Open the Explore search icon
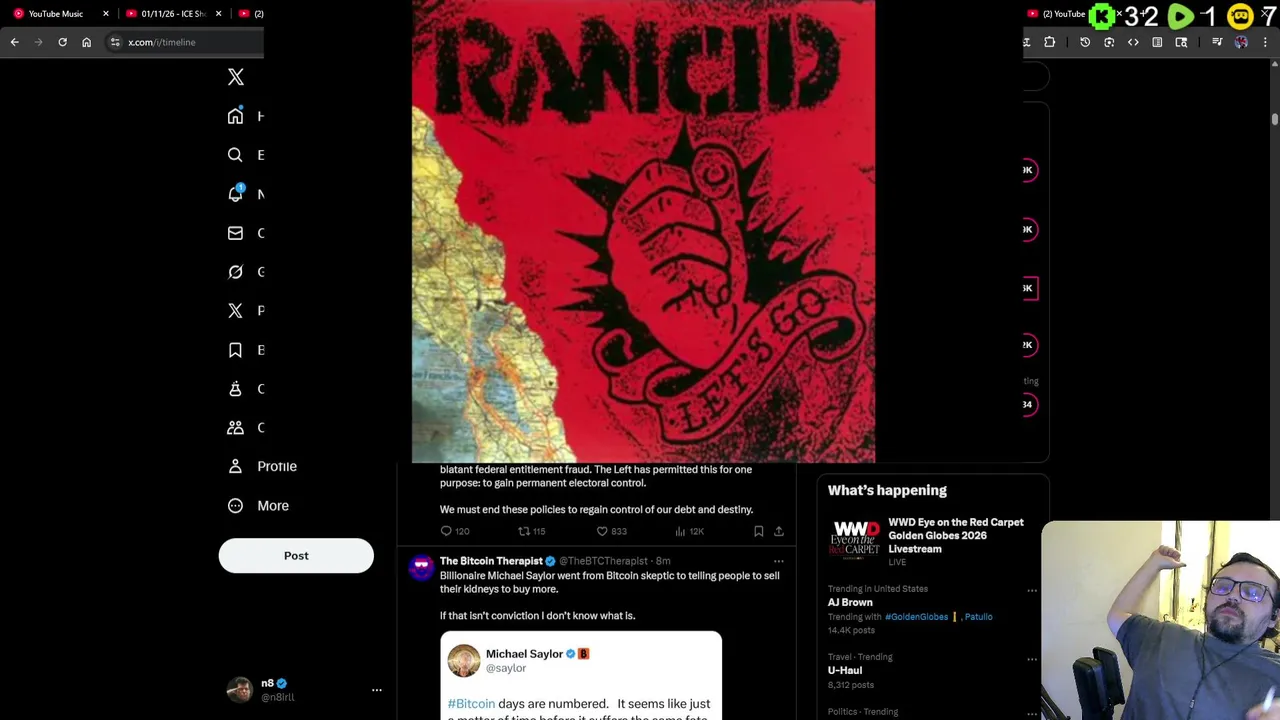Image resolution: width=1280 pixels, height=720 pixels. click(235, 155)
